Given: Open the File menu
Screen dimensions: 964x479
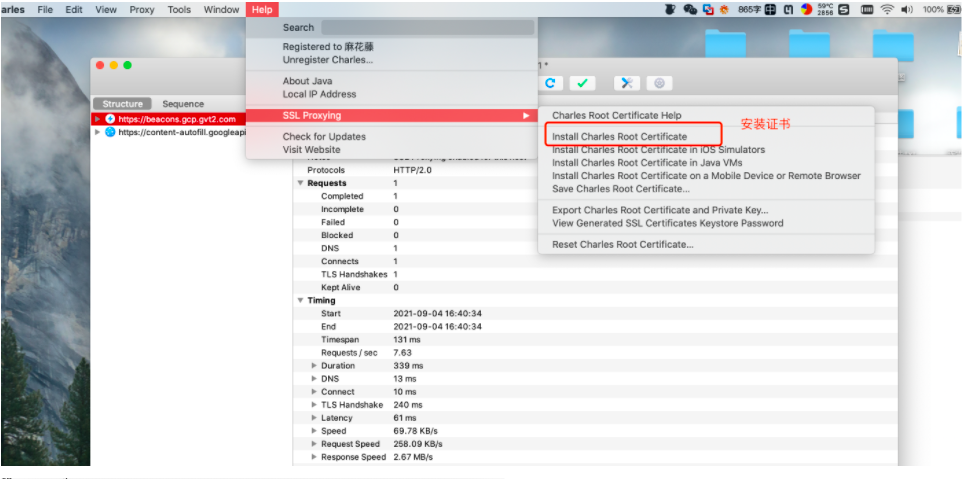Looking at the screenshot, I should 45,9.
